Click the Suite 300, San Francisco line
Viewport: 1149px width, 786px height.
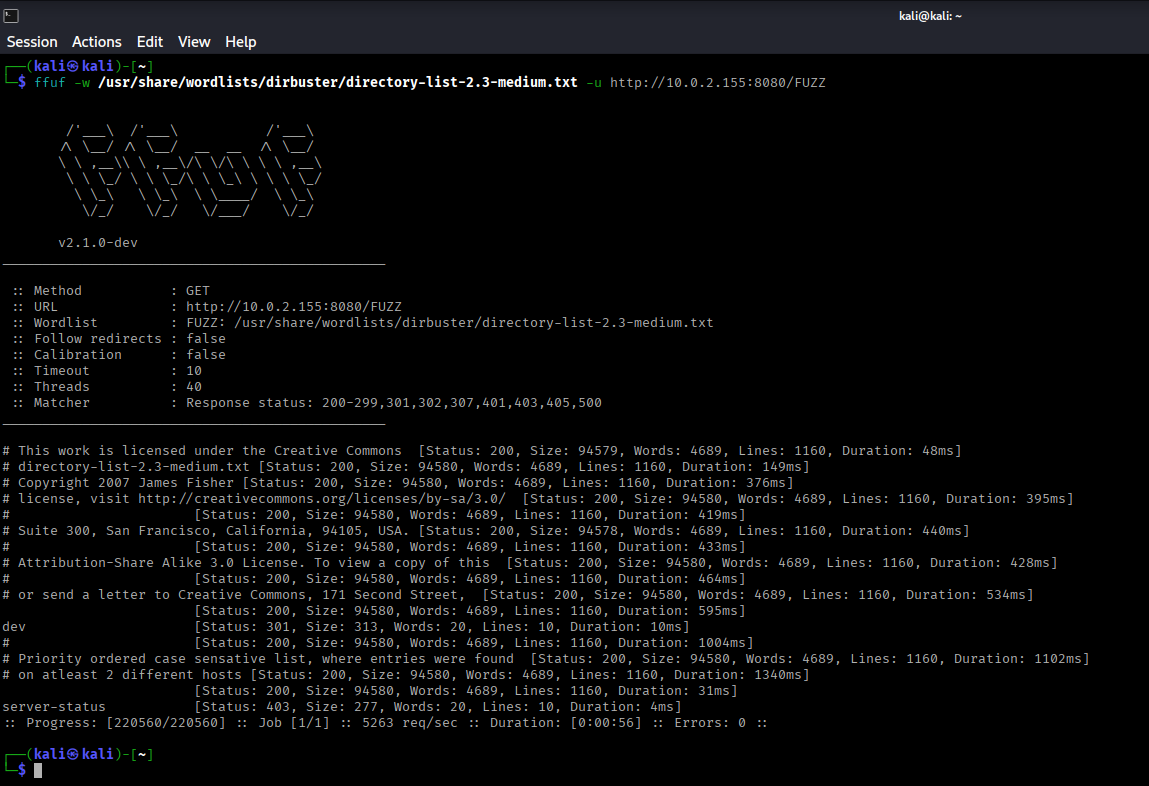[486, 531]
